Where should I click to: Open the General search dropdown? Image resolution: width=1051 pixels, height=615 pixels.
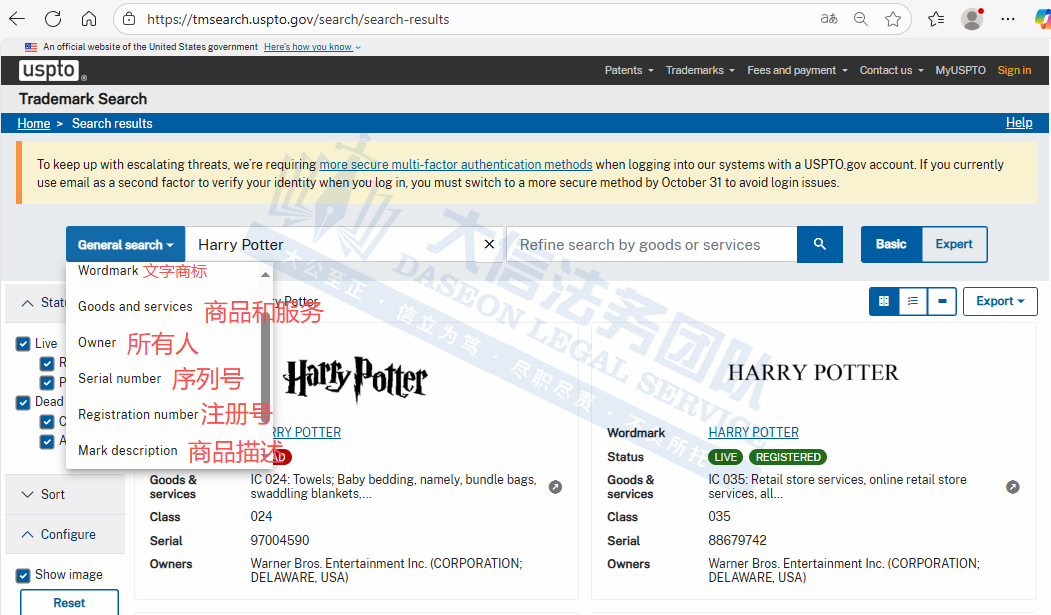pos(125,245)
